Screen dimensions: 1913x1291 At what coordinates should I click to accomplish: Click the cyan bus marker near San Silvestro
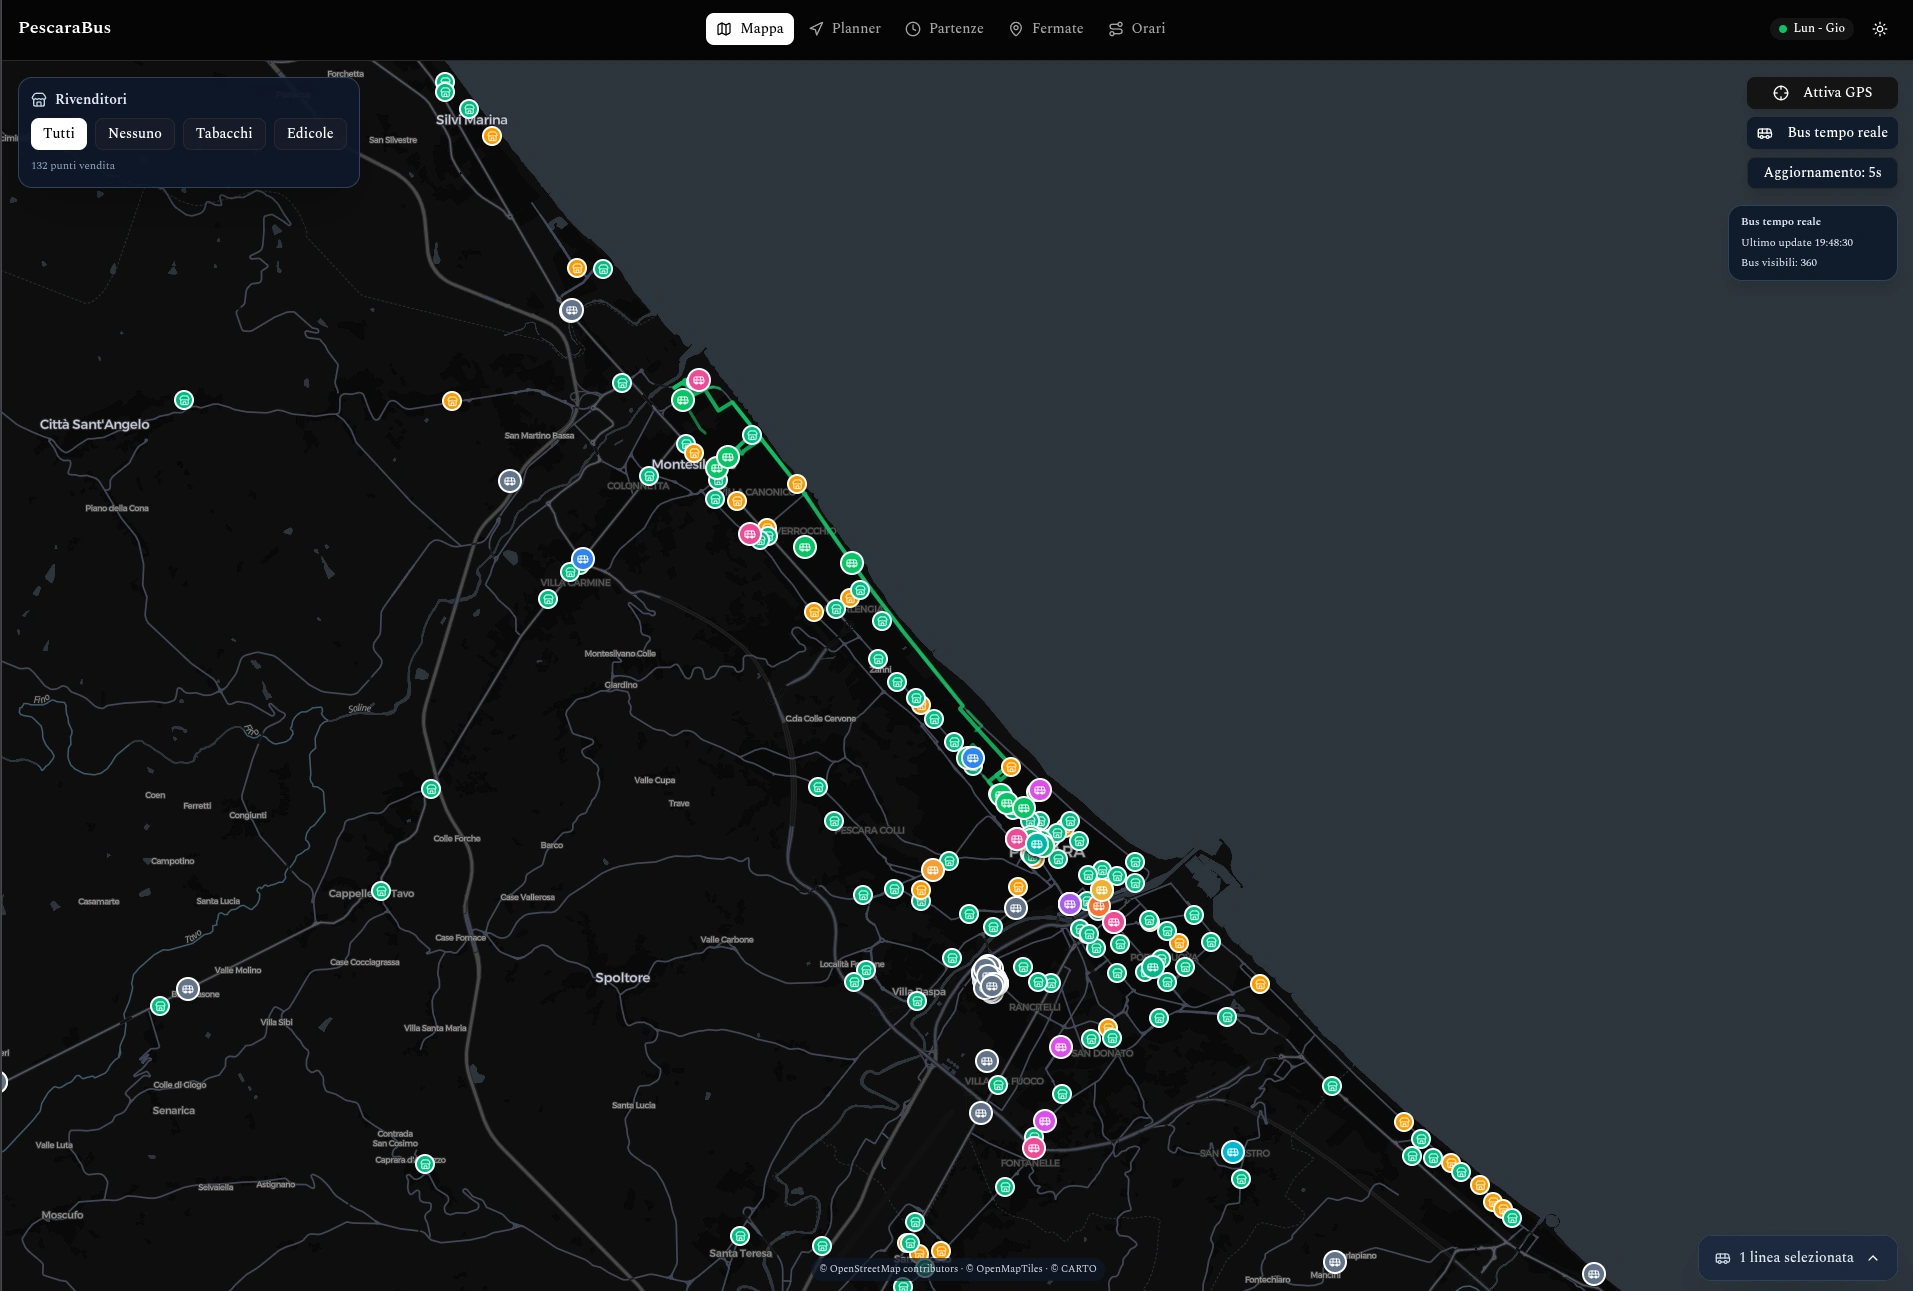point(1233,1152)
